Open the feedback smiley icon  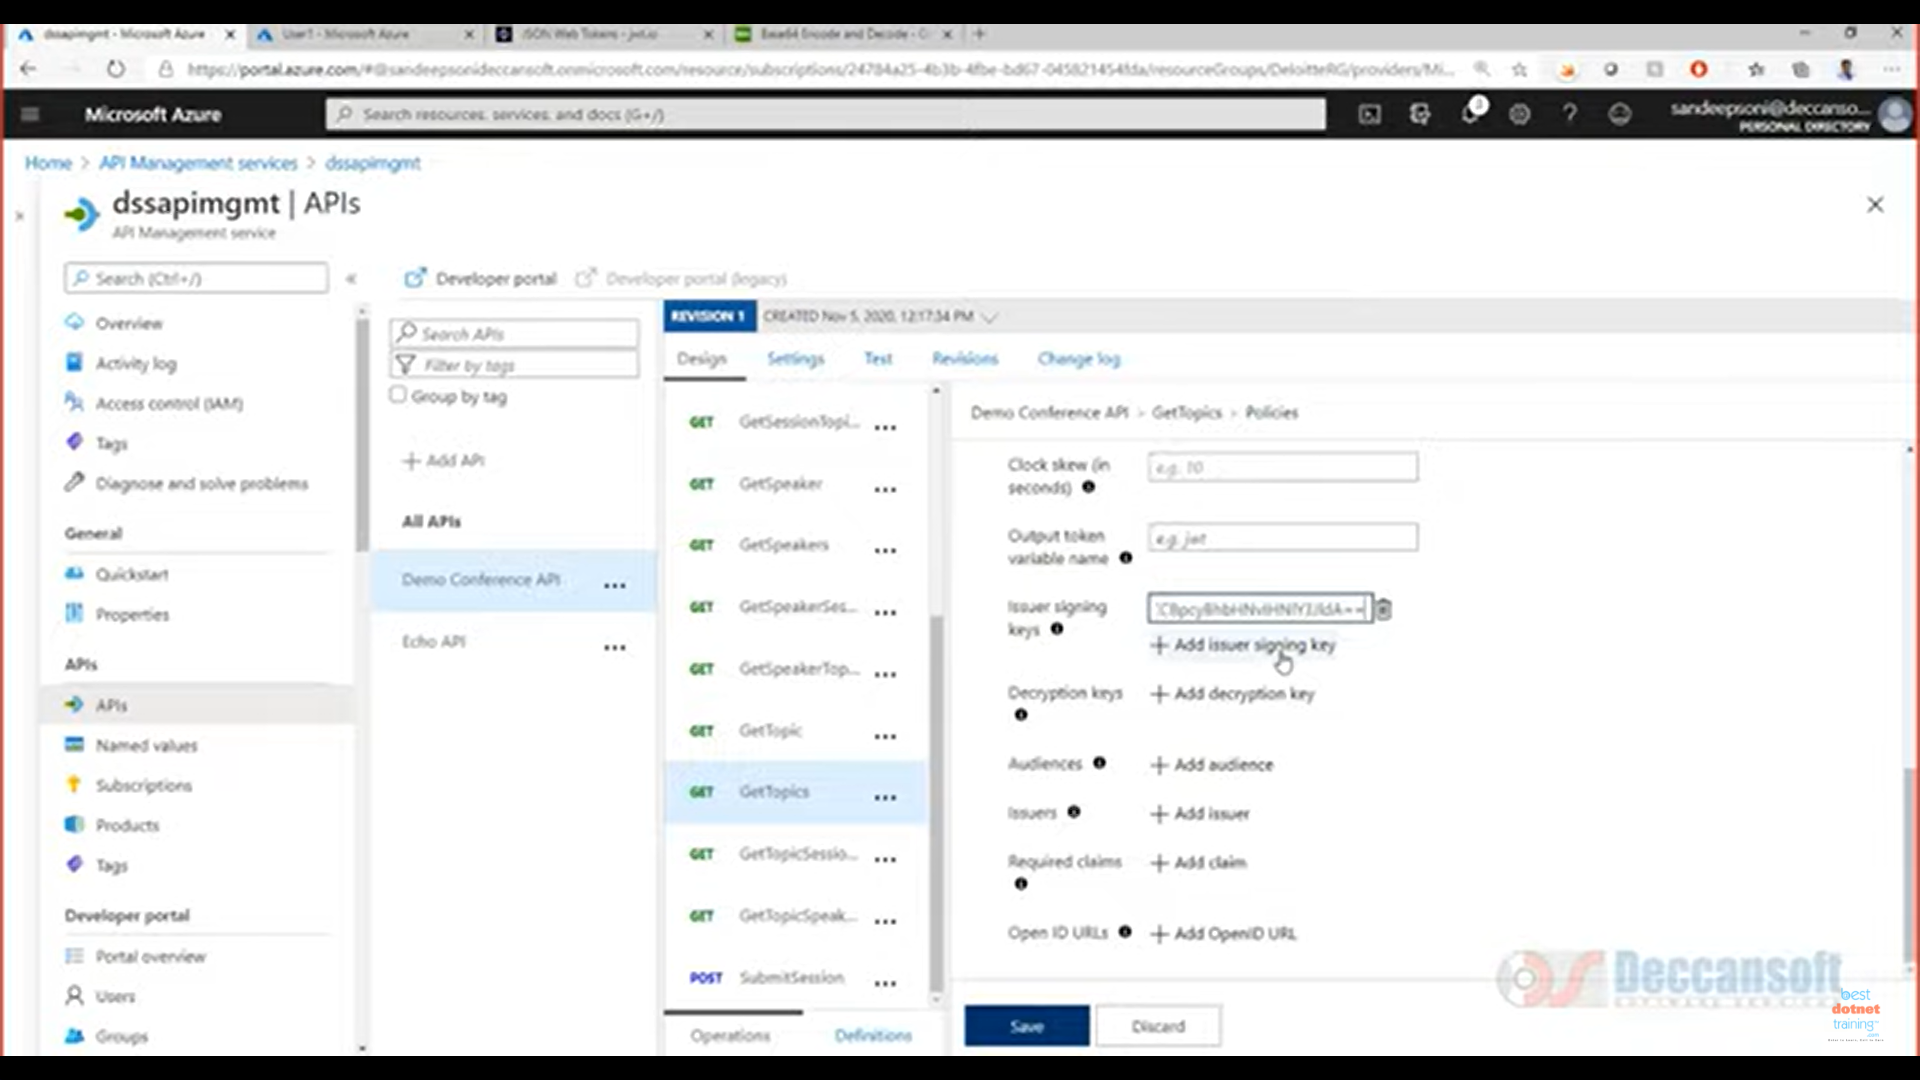1620,115
